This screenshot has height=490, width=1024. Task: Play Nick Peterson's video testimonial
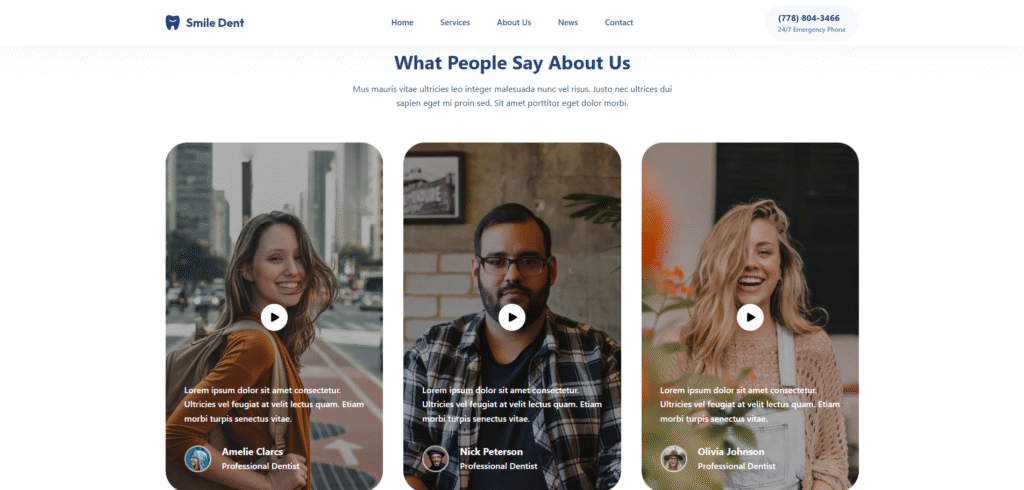click(x=512, y=318)
